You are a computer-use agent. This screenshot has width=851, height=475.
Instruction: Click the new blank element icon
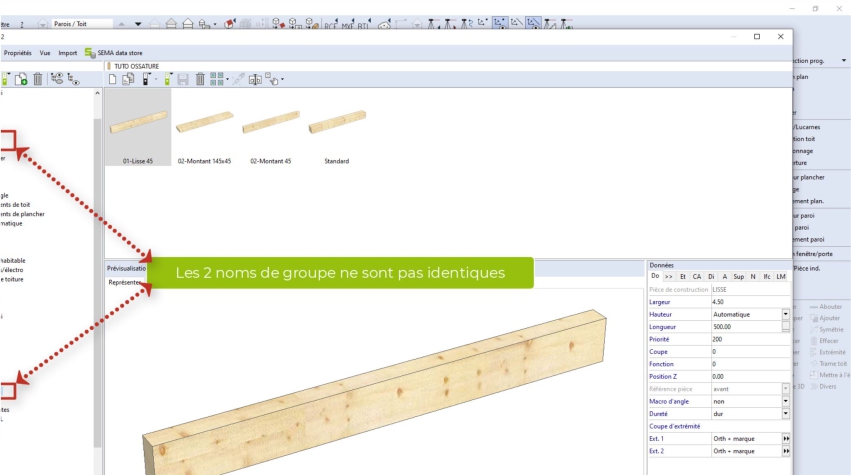coord(113,79)
